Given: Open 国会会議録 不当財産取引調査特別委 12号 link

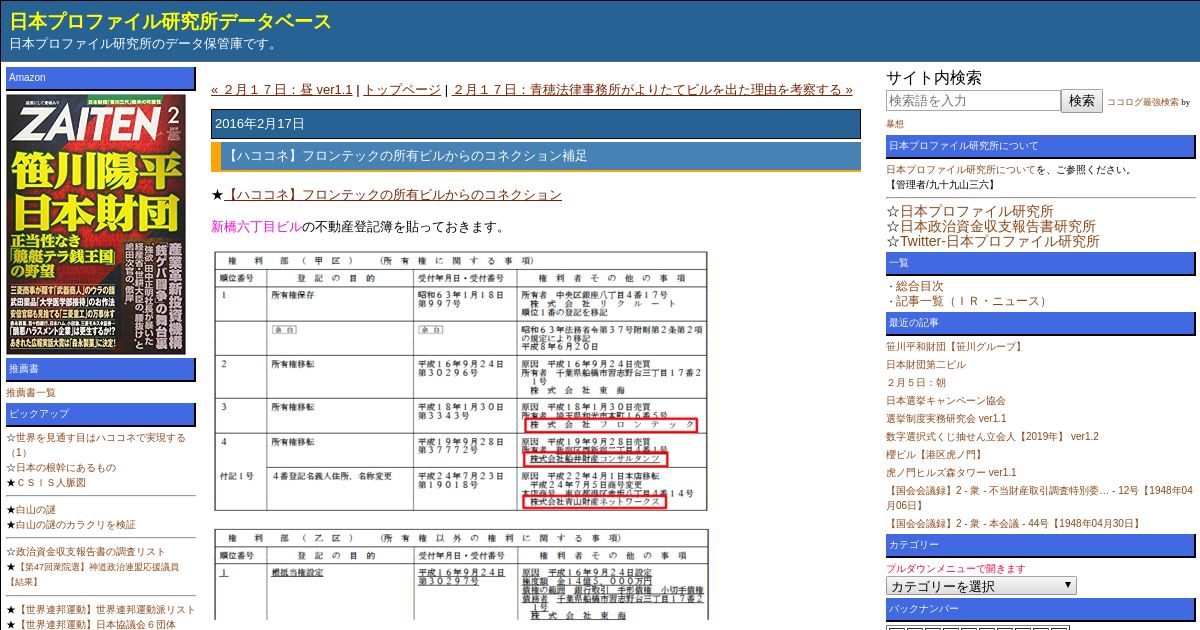Looking at the screenshot, I should [x=1040, y=498].
